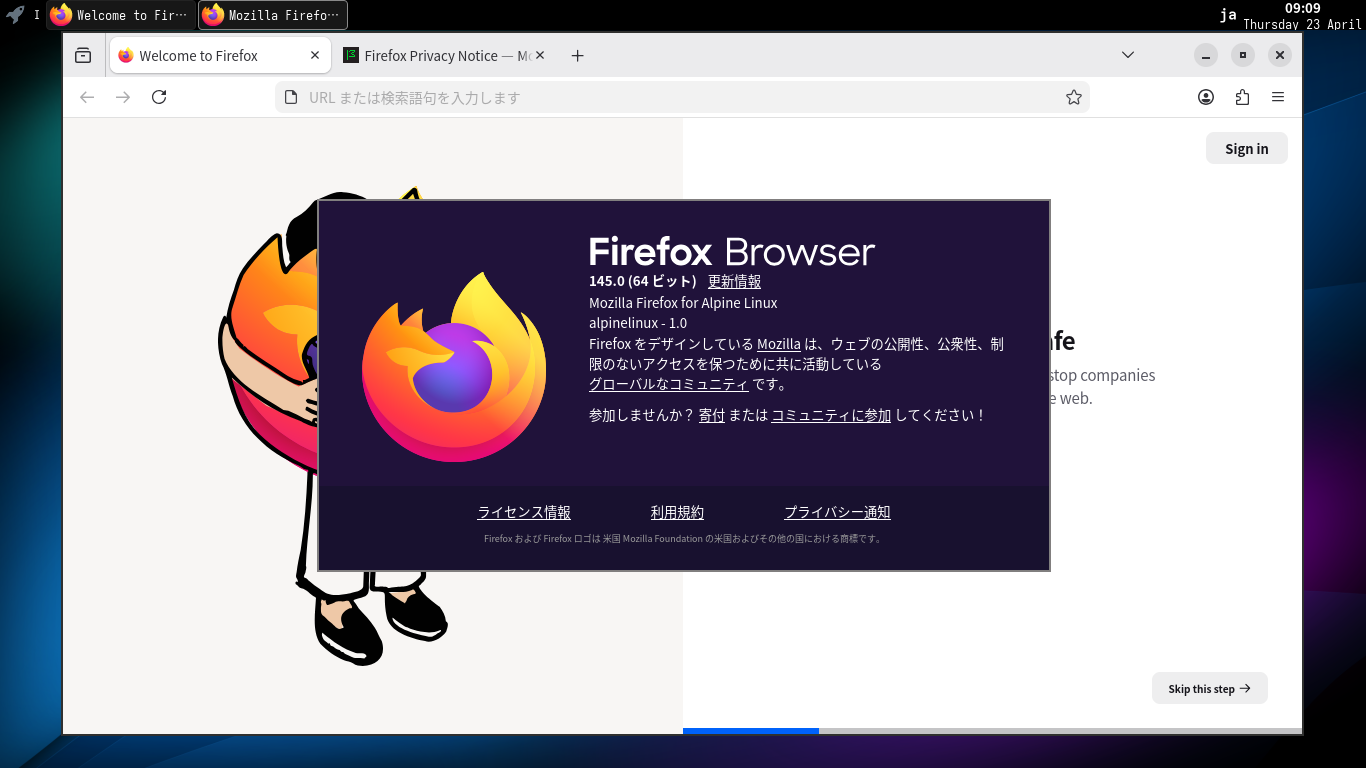Open the 利用規約 link
The image size is (1366, 768).
point(677,512)
